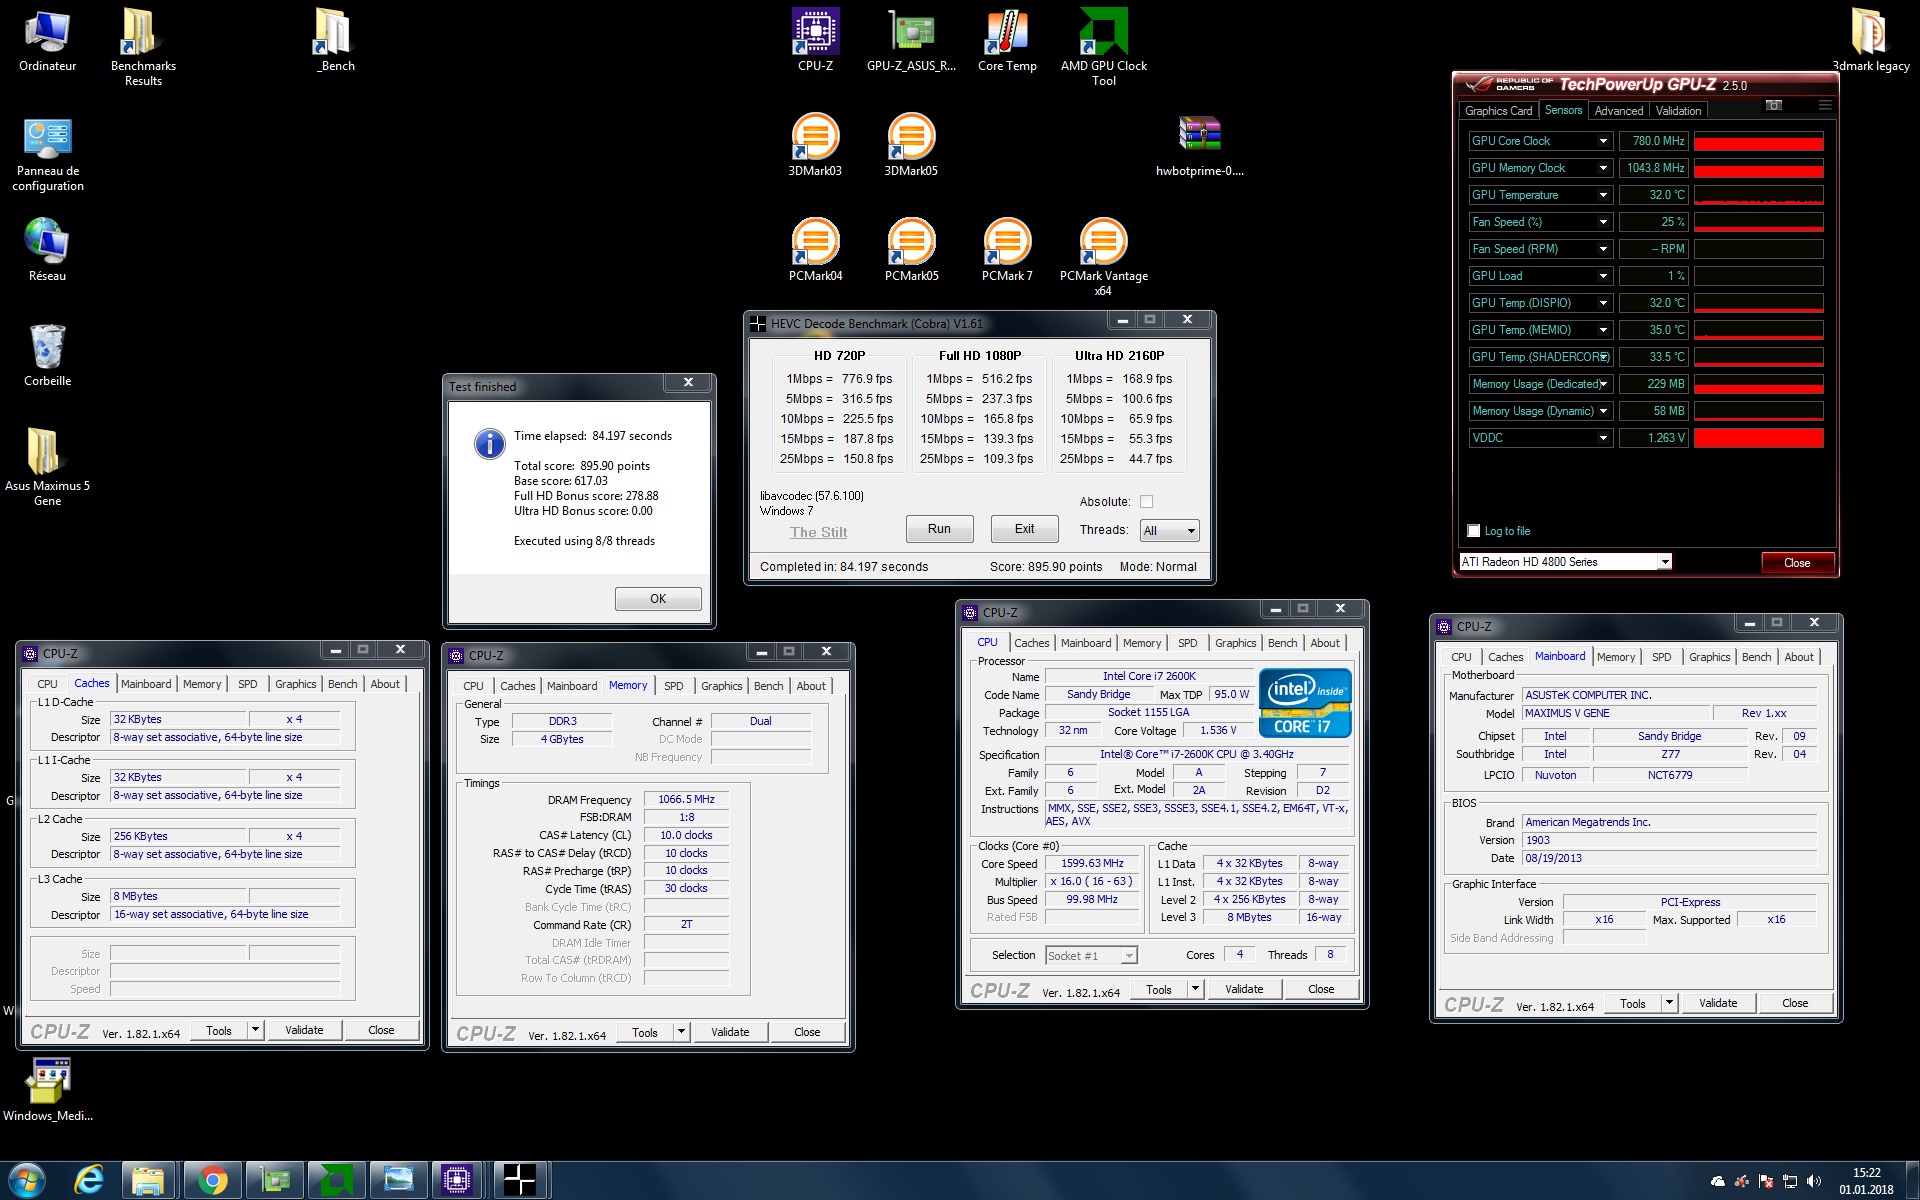Open Ordinateur desktop icon
The width and height of the screenshot is (1920, 1200).
tap(47, 40)
